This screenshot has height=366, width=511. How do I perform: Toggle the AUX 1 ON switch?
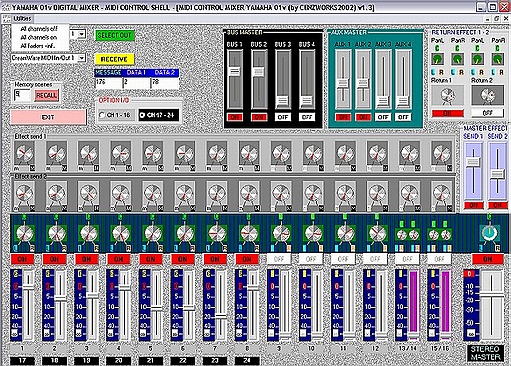click(x=343, y=117)
